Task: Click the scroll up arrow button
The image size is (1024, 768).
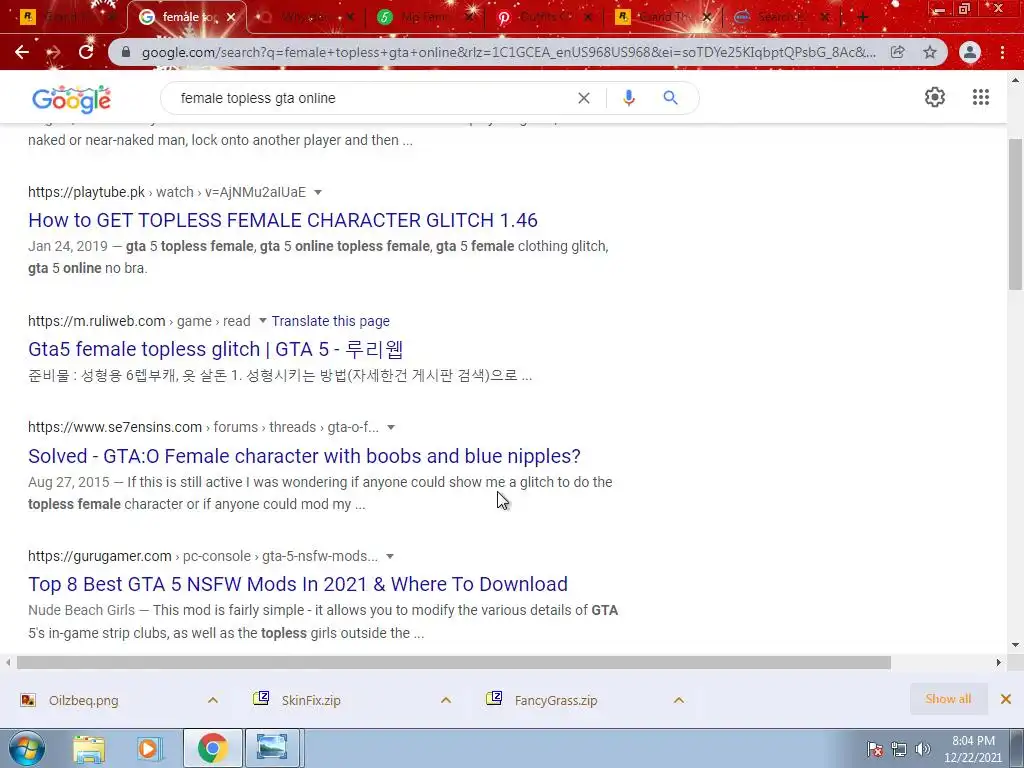Action: tap(1016, 80)
